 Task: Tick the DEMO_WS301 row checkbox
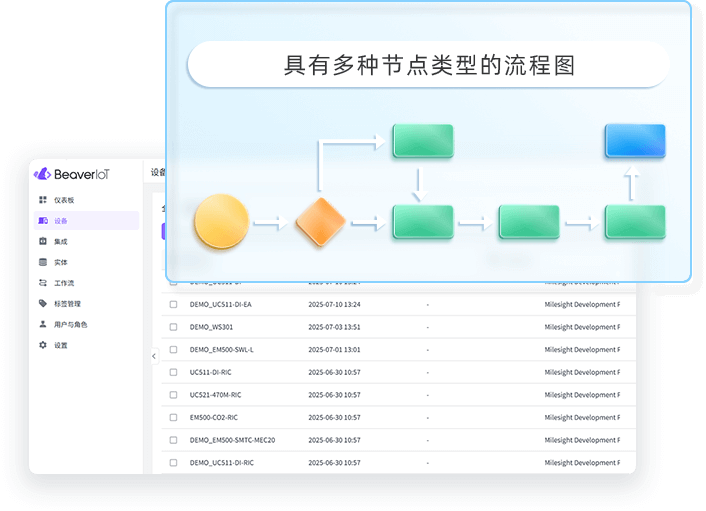point(173,327)
